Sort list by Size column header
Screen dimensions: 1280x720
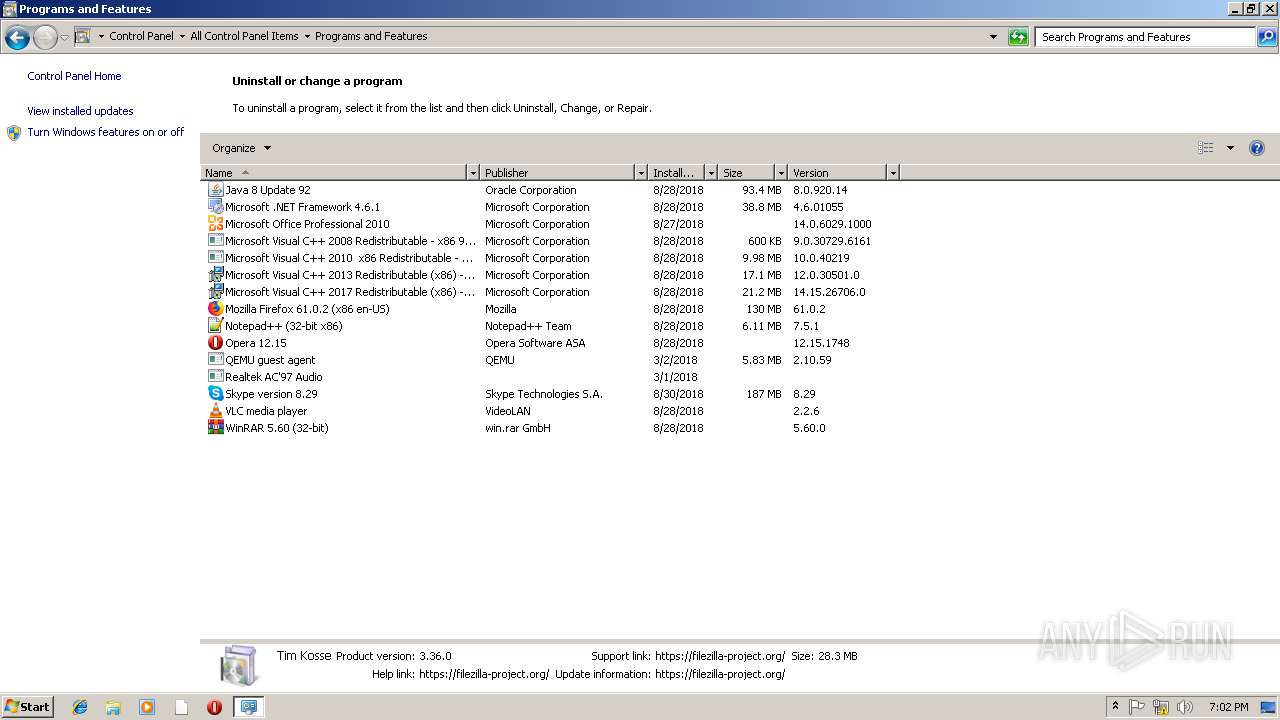[x=747, y=173]
